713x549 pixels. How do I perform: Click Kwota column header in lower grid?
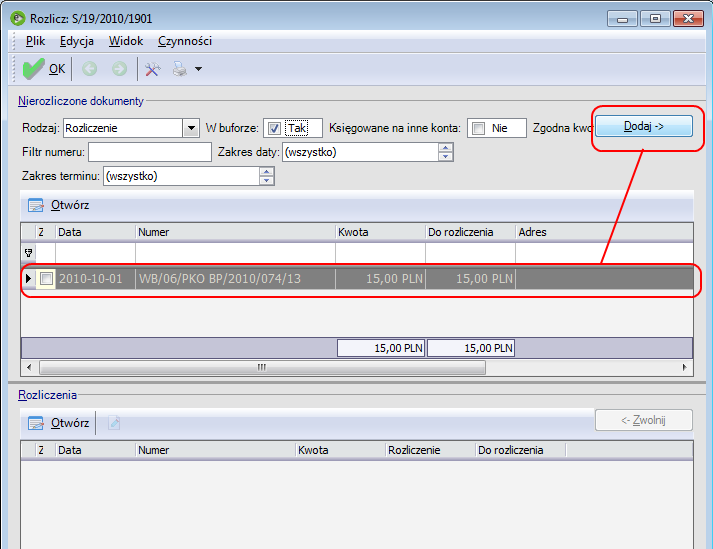click(340, 450)
